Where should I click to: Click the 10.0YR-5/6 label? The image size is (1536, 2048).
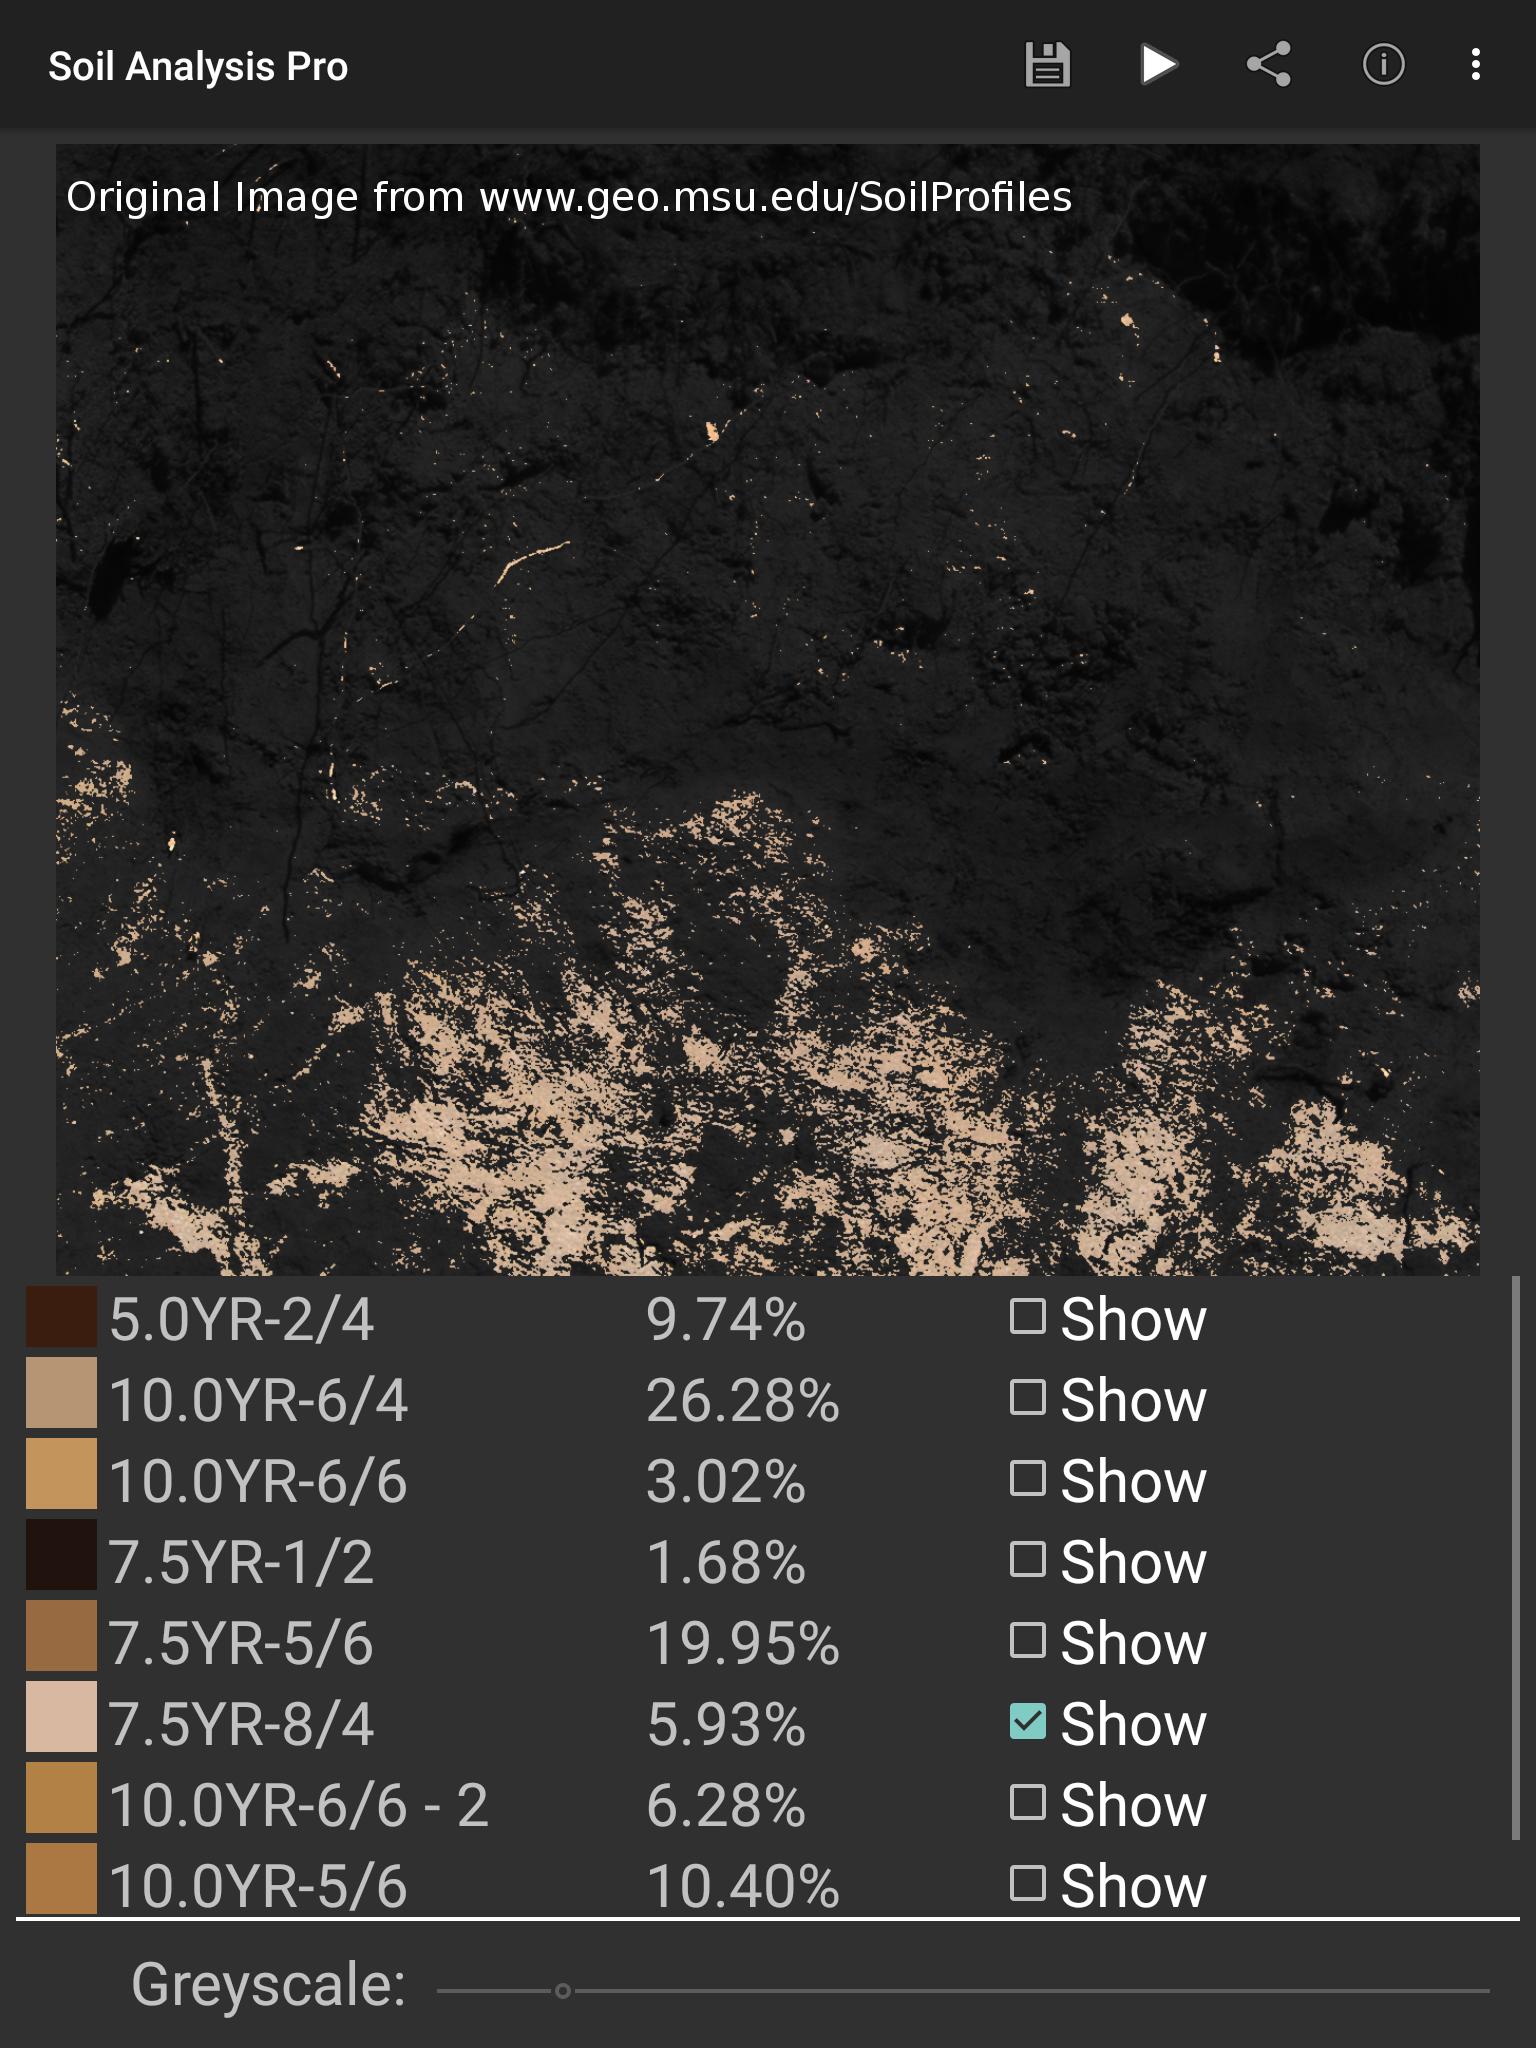click(258, 1886)
